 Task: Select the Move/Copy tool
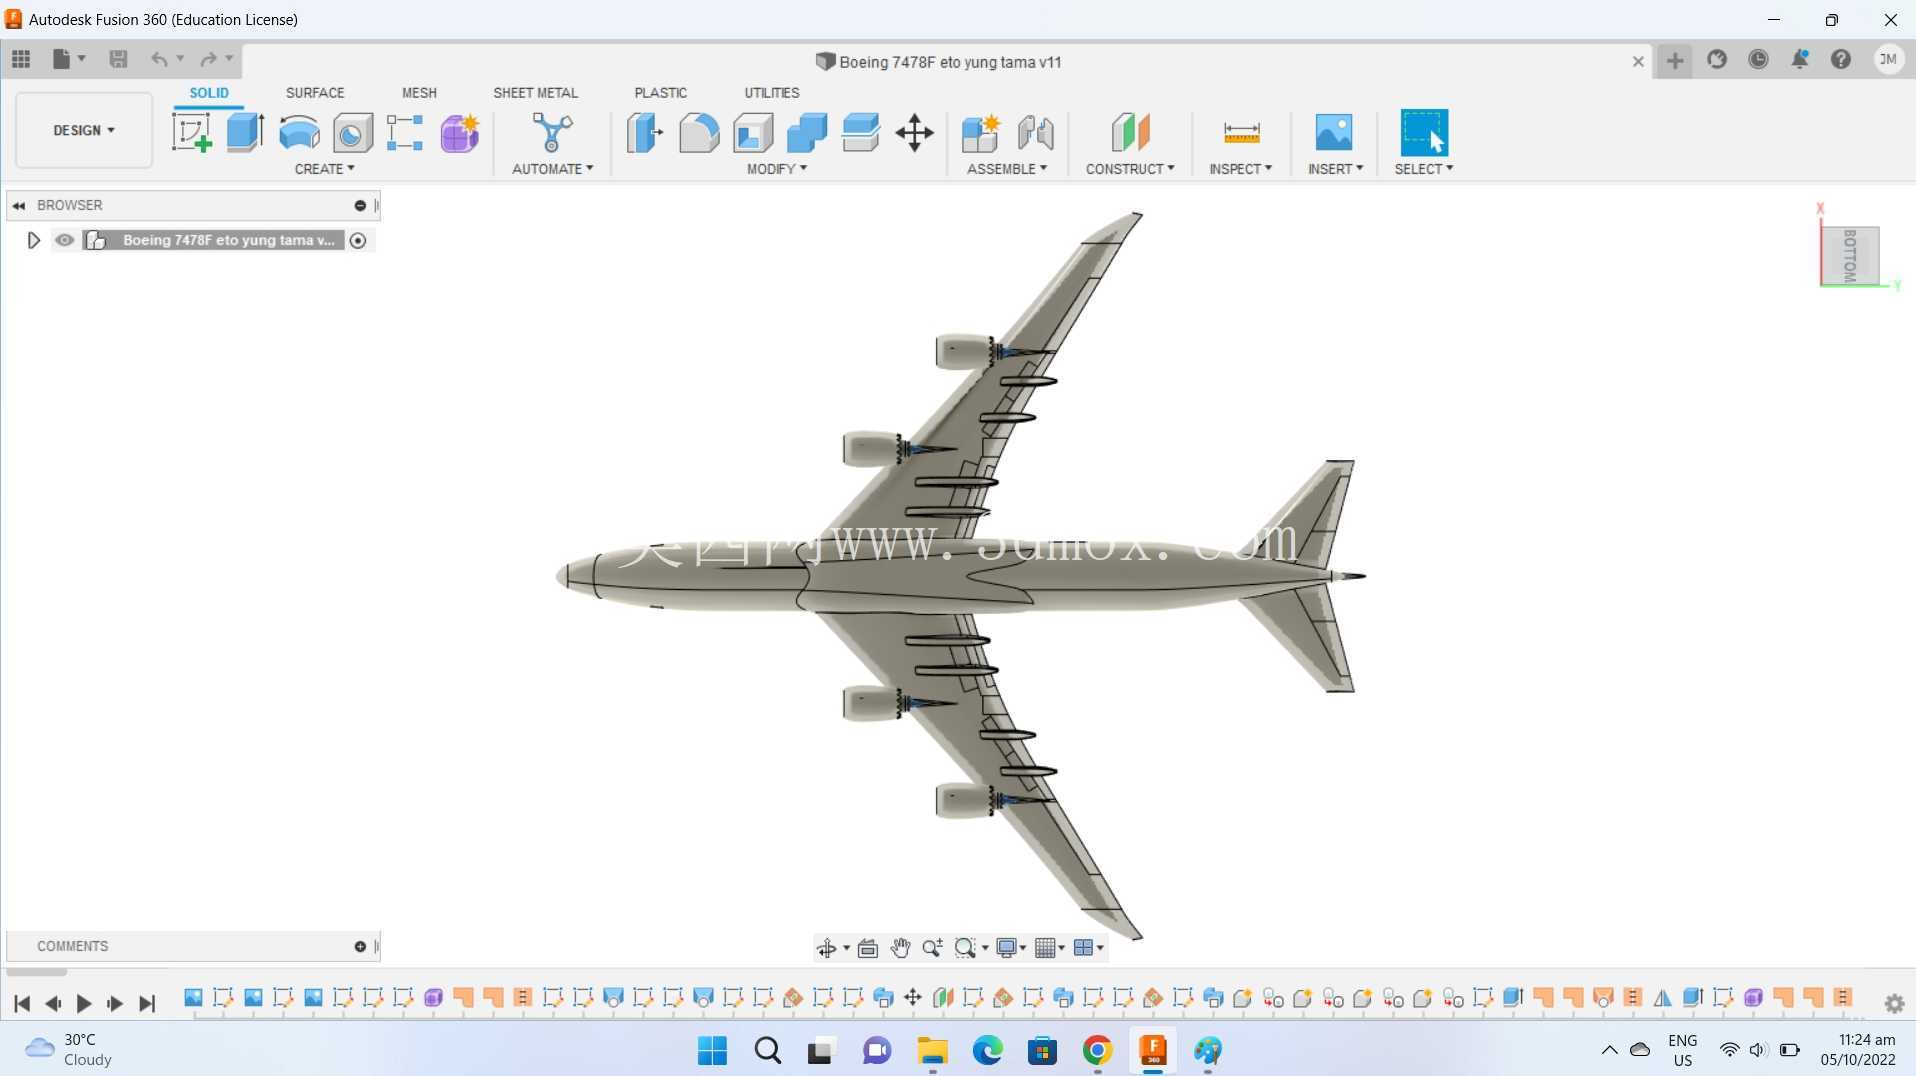tap(914, 132)
